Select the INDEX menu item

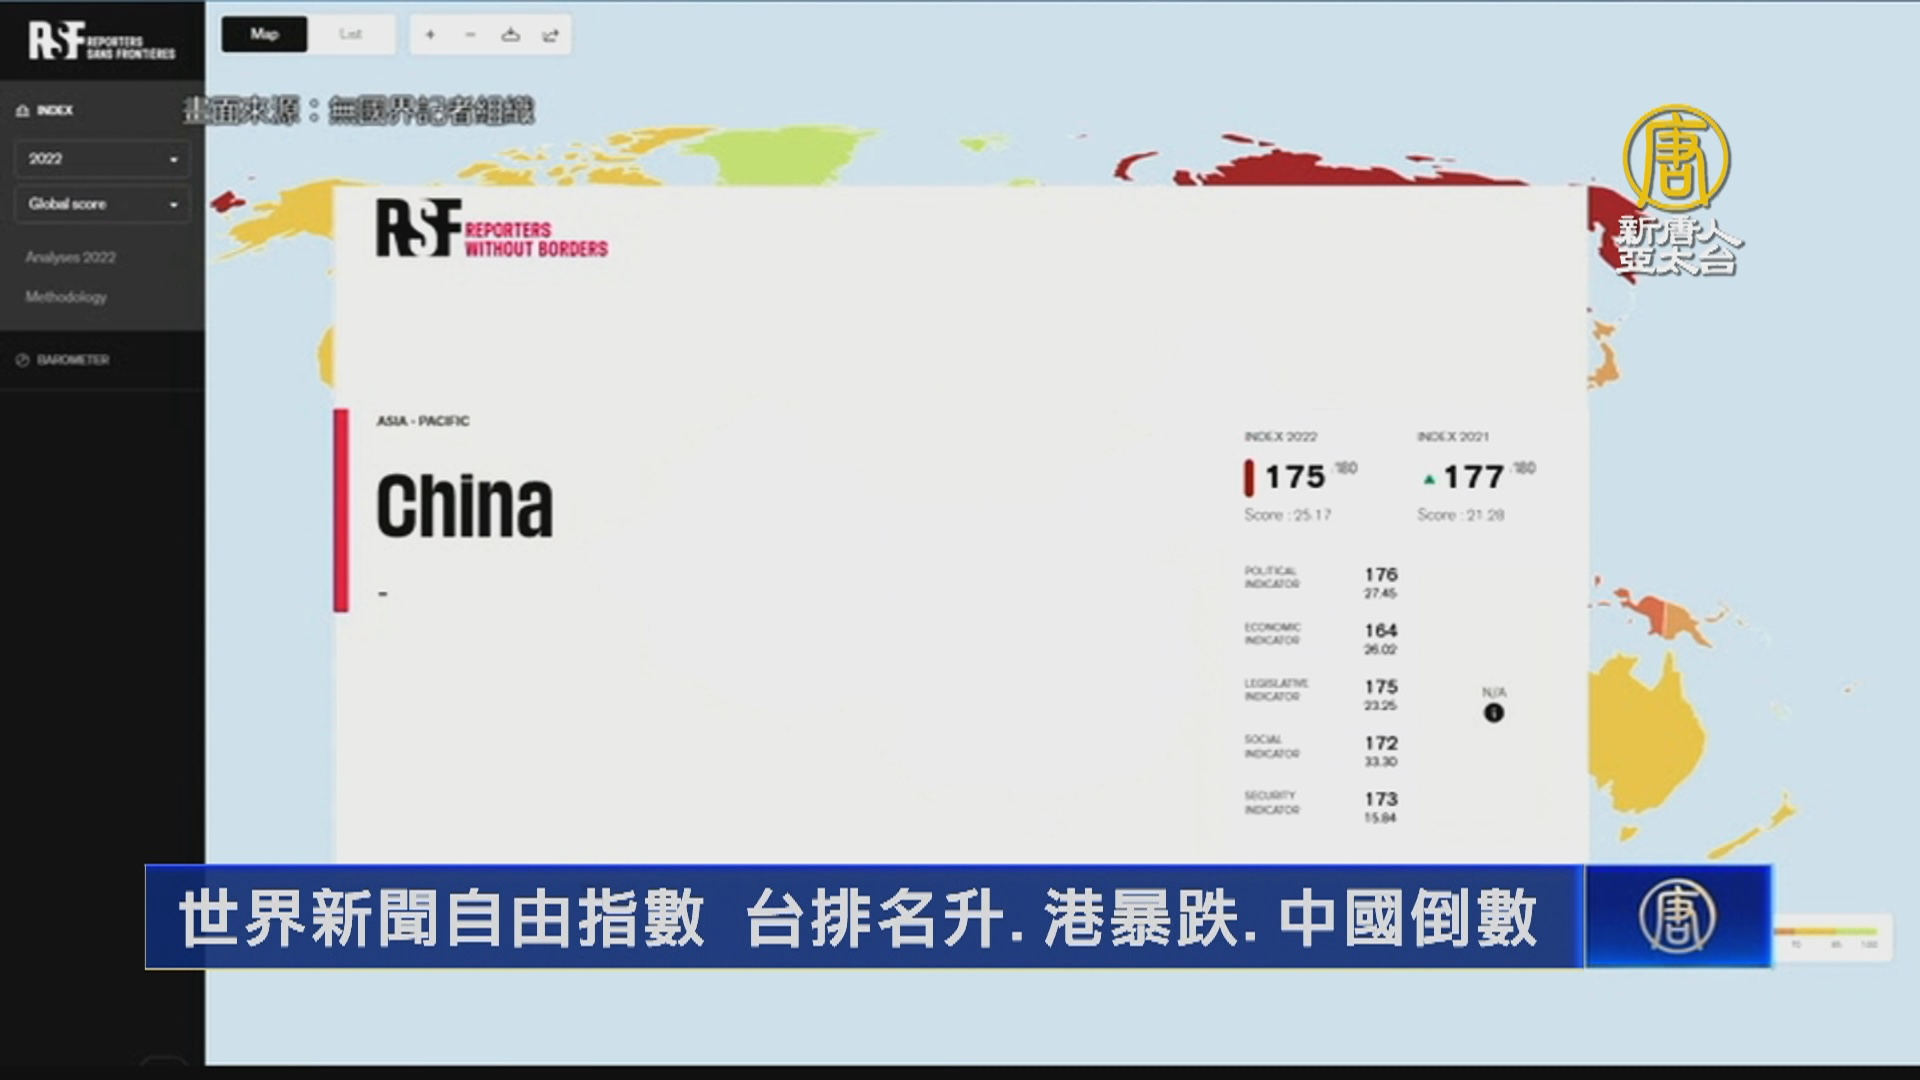click(x=55, y=111)
